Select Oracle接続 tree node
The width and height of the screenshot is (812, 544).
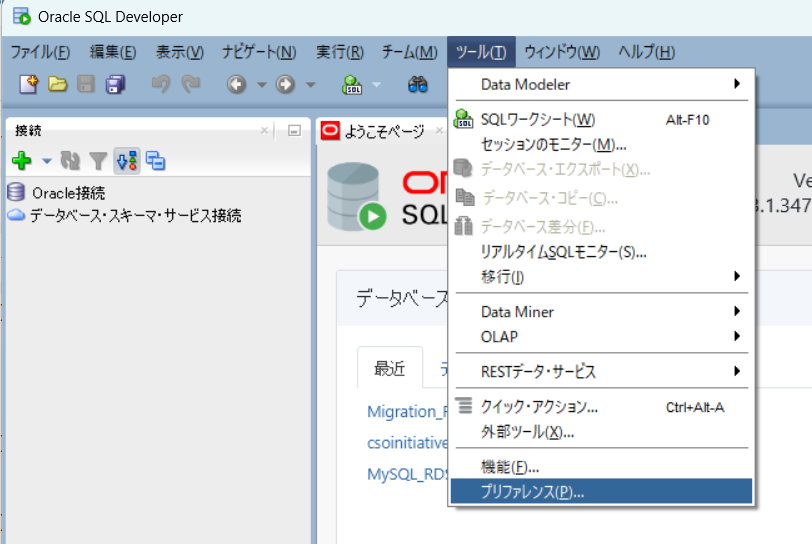[x=68, y=193]
